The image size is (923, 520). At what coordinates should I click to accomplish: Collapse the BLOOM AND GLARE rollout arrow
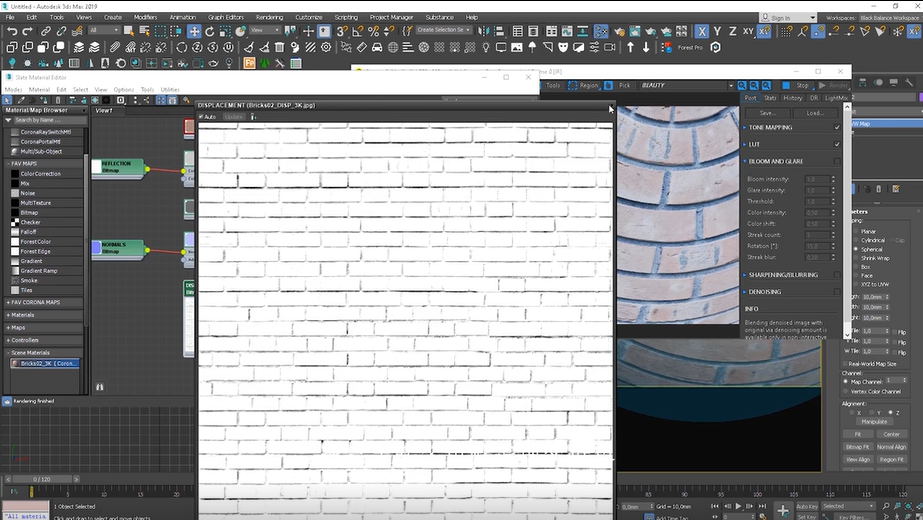coord(745,161)
